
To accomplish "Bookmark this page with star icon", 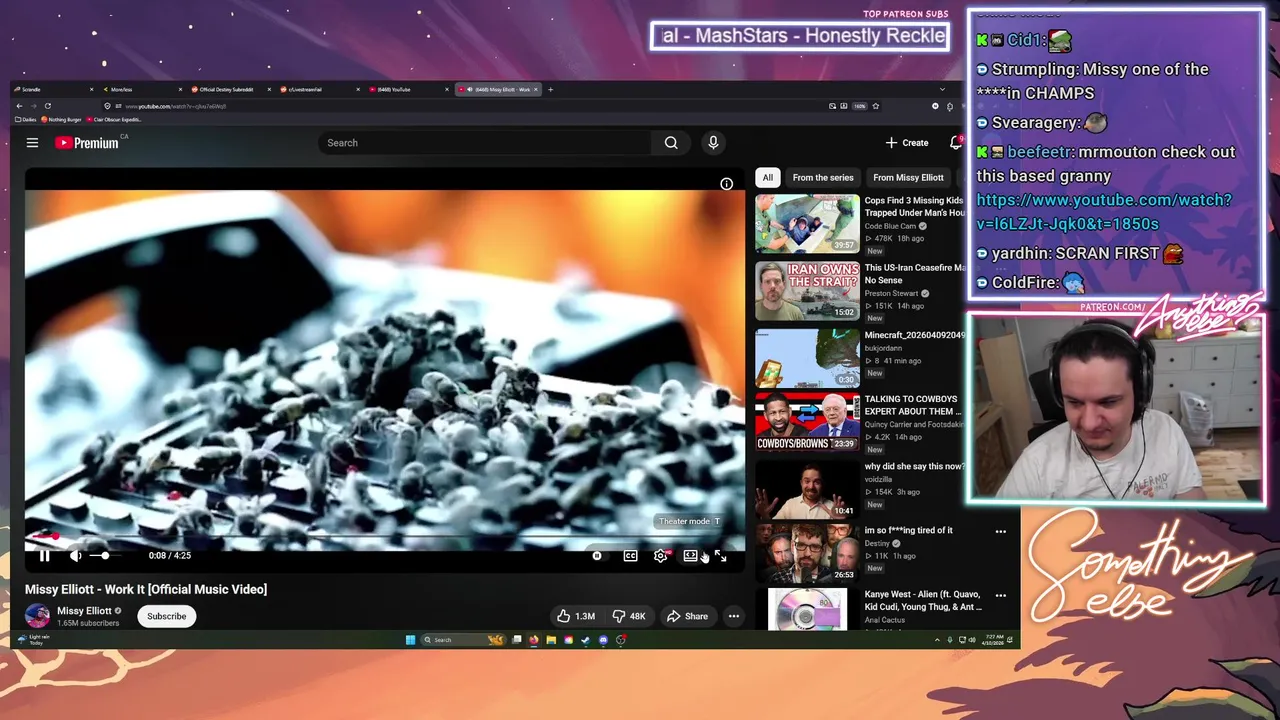I will [x=876, y=106].
